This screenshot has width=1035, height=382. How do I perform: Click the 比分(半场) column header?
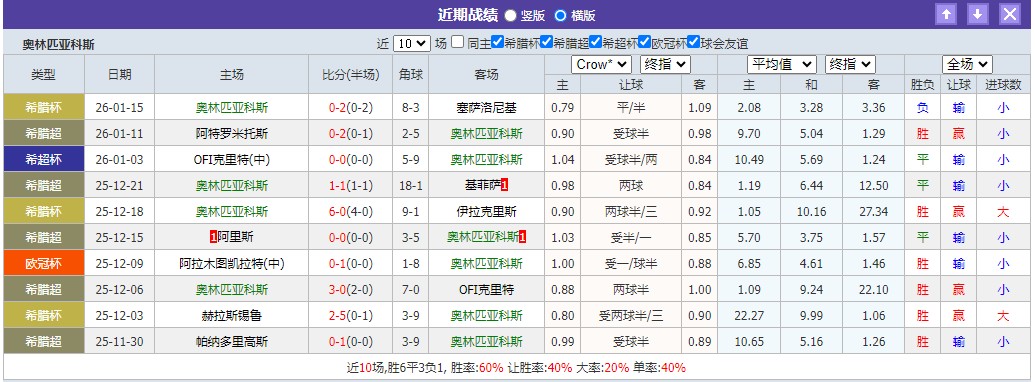tap(351, 75)
